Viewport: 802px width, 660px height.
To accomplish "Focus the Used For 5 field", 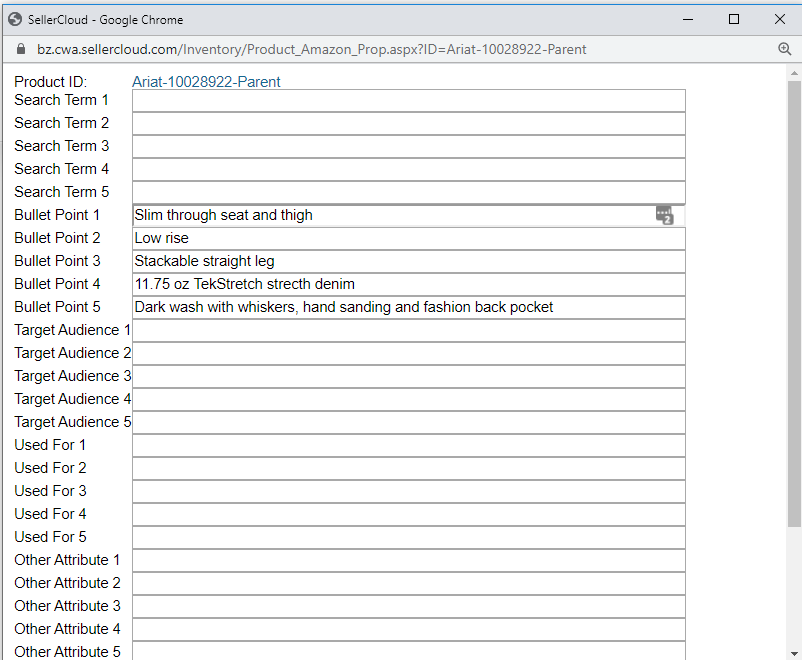I will pos(409,538).
